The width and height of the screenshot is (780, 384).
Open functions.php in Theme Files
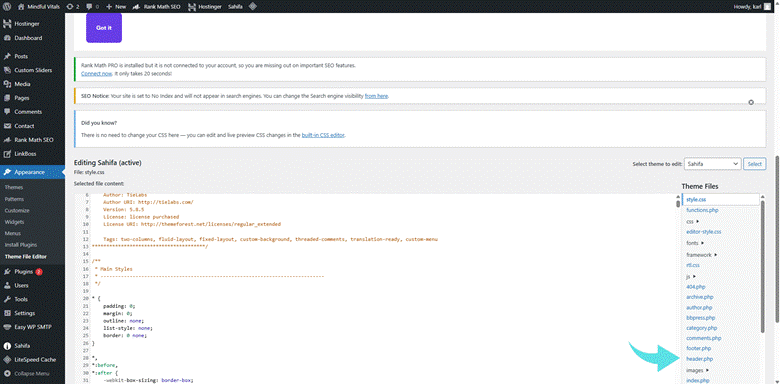click(x=702, y=210)
